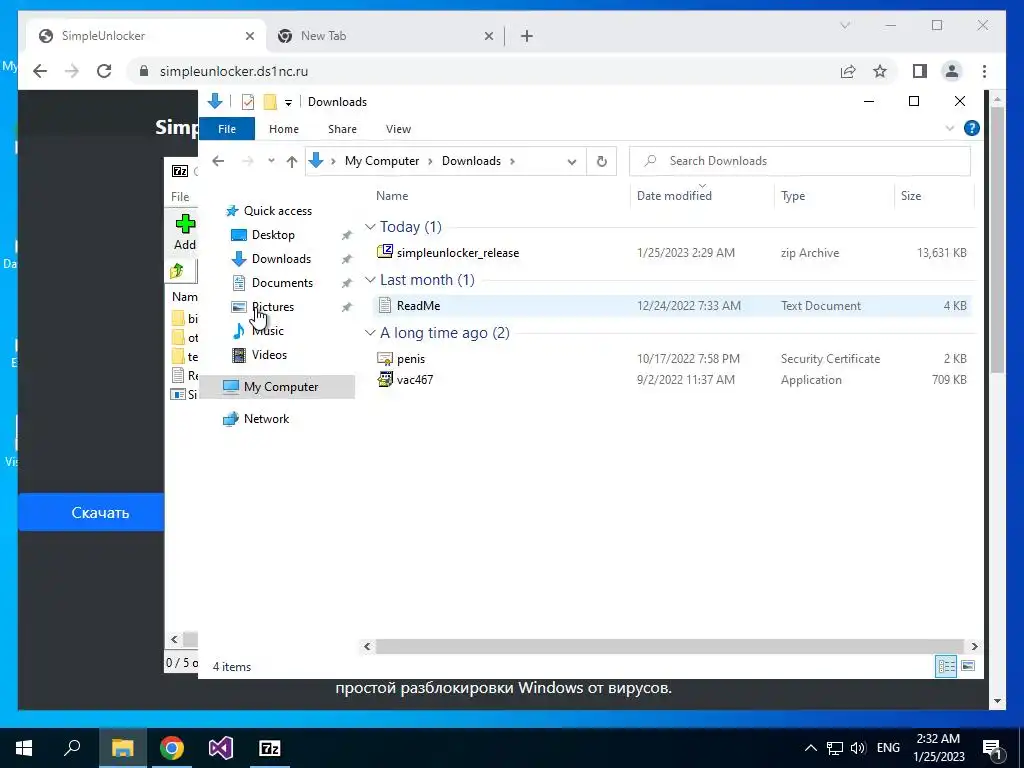Collapse the Last month group
This screenshot has width=1024, height=768.
[370, 280]
